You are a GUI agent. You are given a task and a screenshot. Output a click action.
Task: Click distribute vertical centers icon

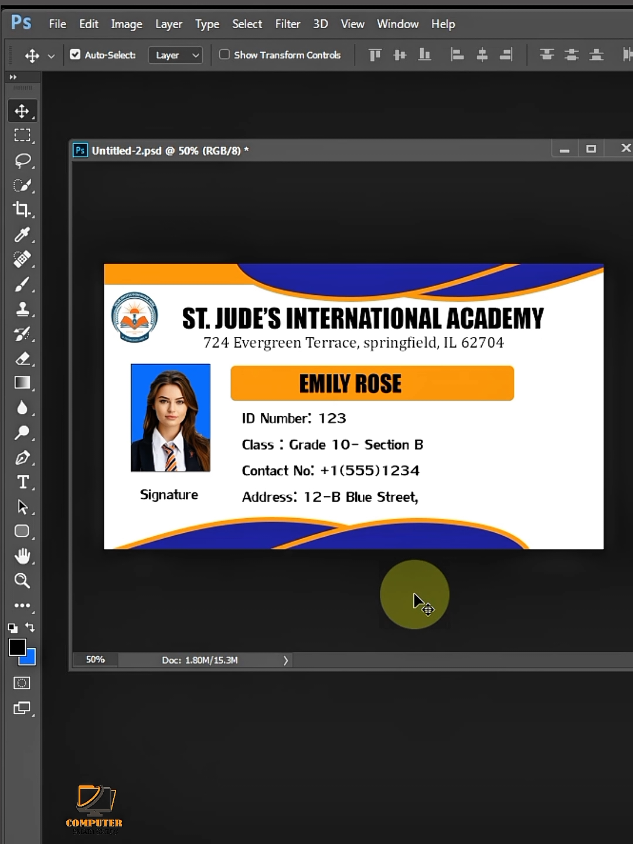pos(572,54)
